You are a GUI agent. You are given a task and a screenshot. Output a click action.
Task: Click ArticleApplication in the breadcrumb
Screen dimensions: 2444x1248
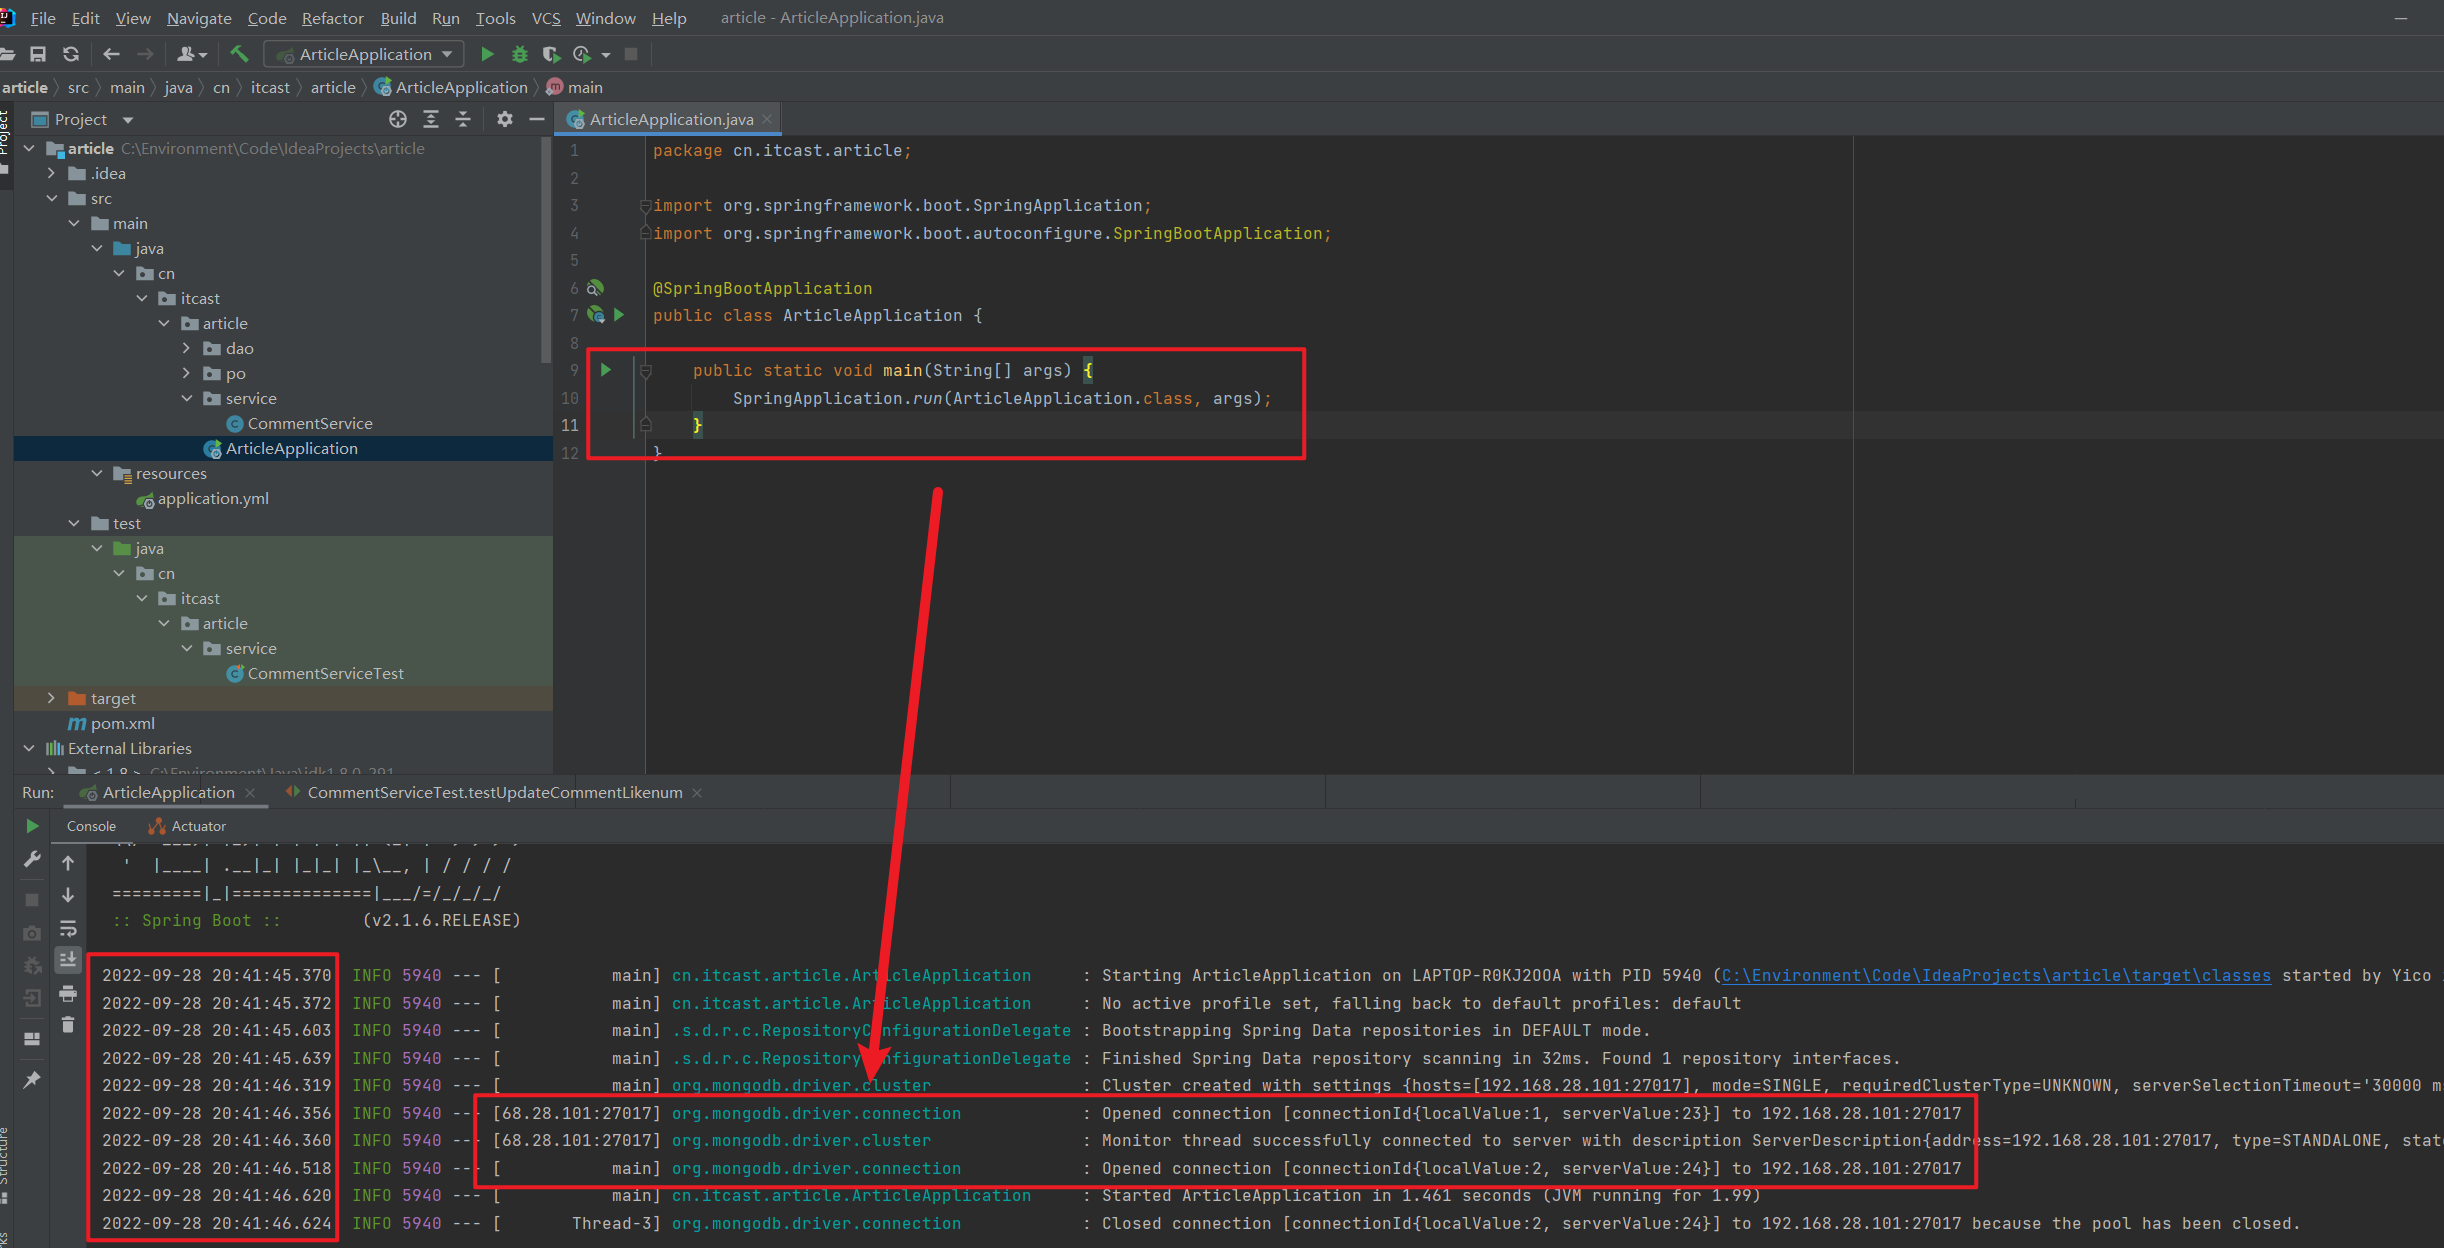[460, 87]
